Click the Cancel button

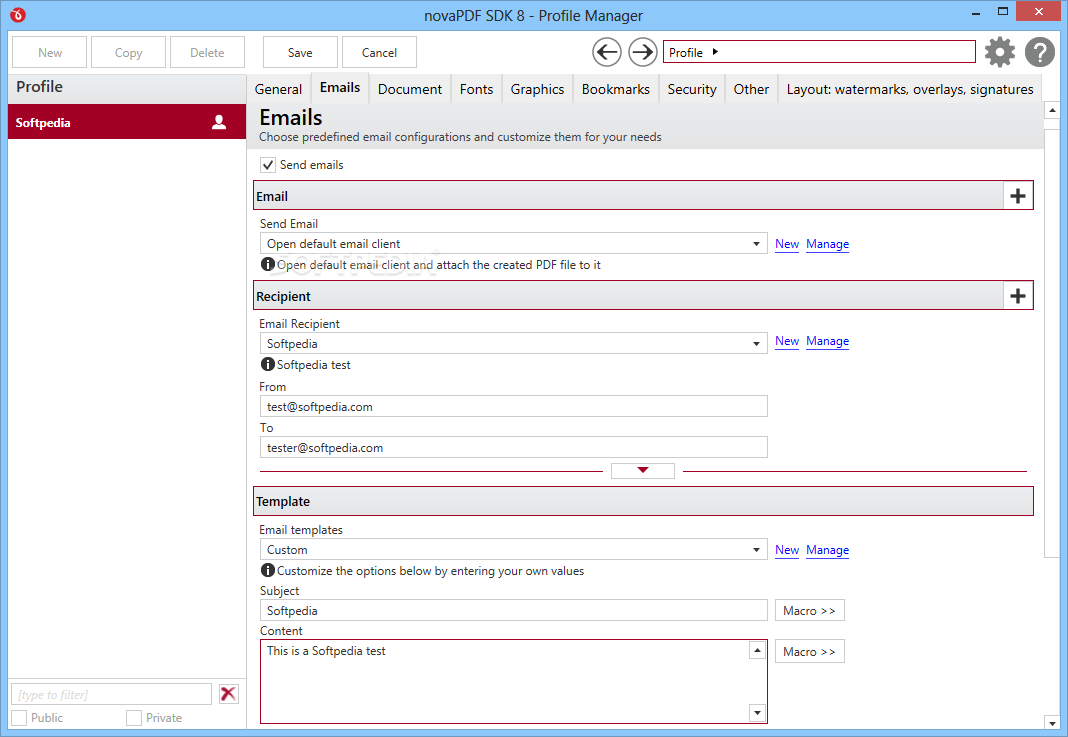coord(379,52)
